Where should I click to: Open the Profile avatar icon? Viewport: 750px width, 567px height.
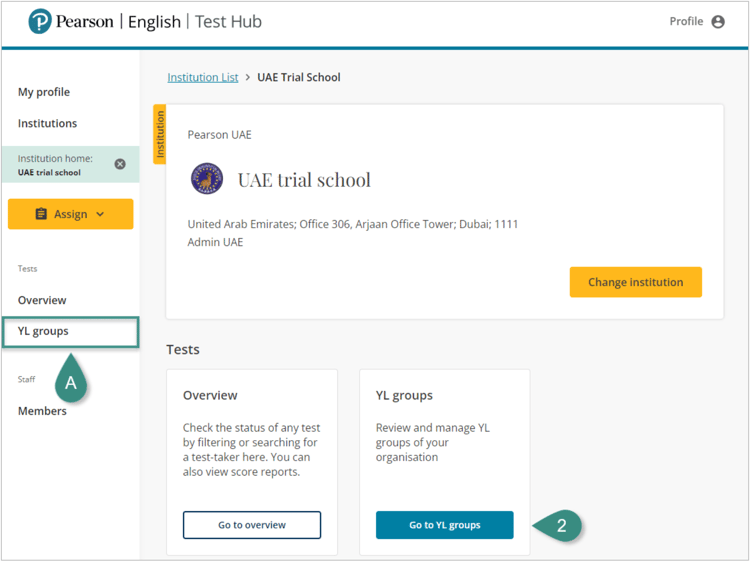coord(718,22)
